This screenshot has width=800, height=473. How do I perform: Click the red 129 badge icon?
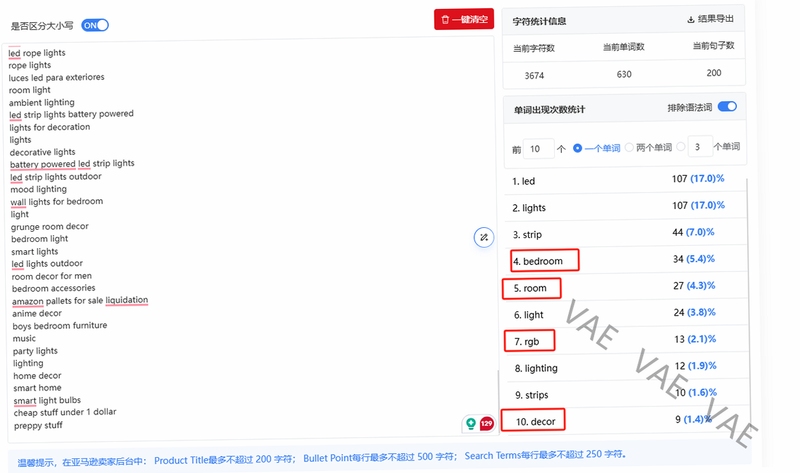[x=487, y=423]
